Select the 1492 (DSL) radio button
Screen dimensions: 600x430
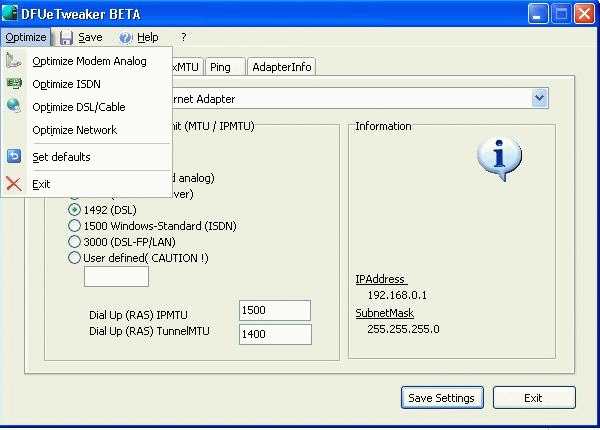74,210
